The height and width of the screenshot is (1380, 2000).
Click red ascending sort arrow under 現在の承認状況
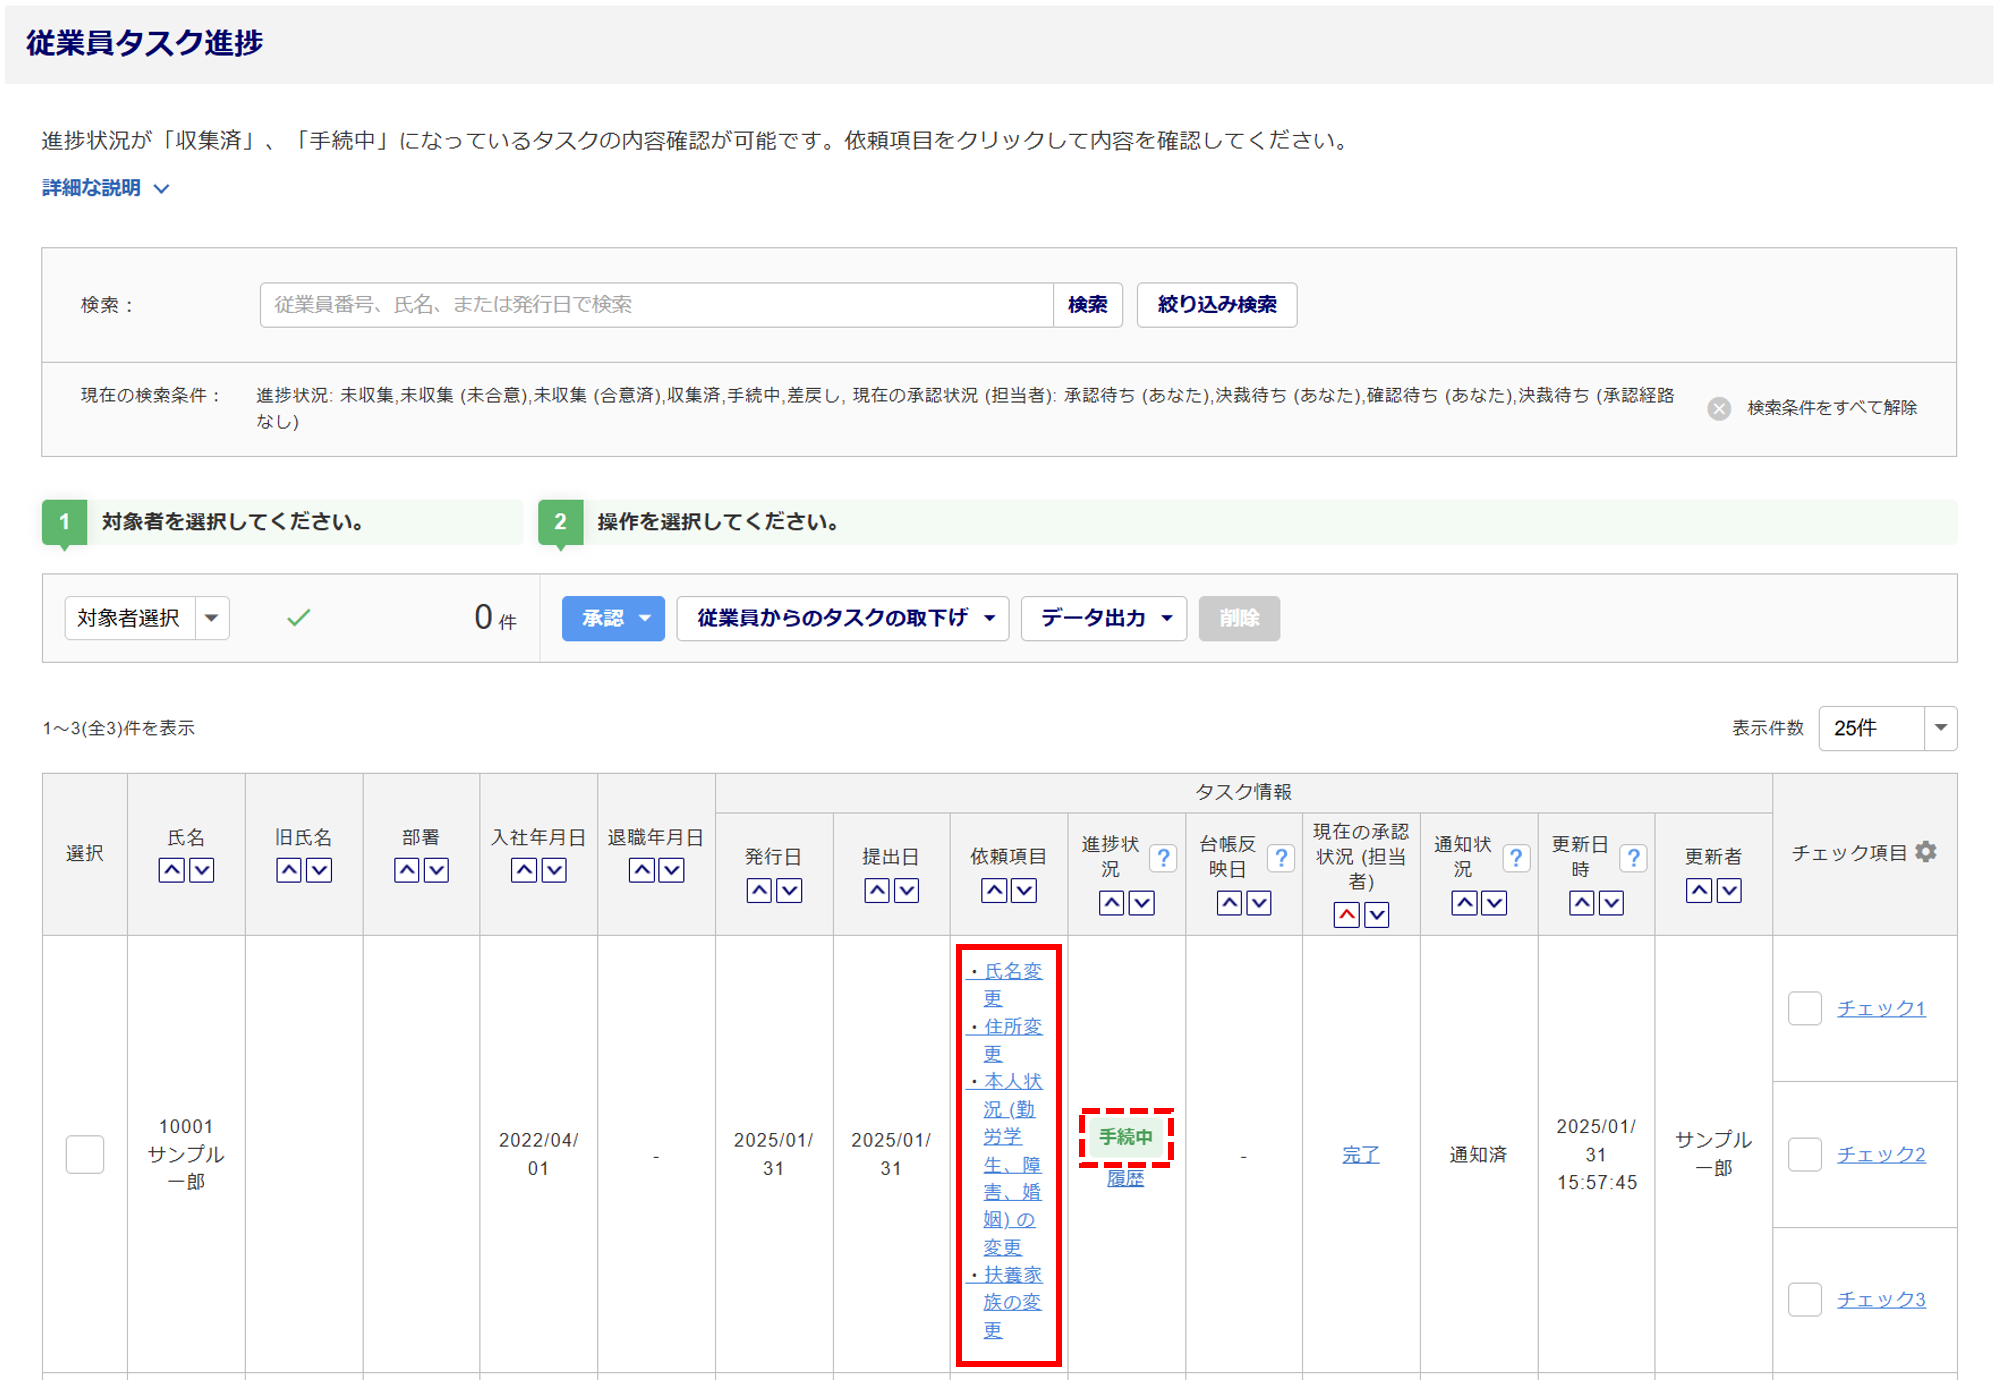click(x=1346, y=914)
